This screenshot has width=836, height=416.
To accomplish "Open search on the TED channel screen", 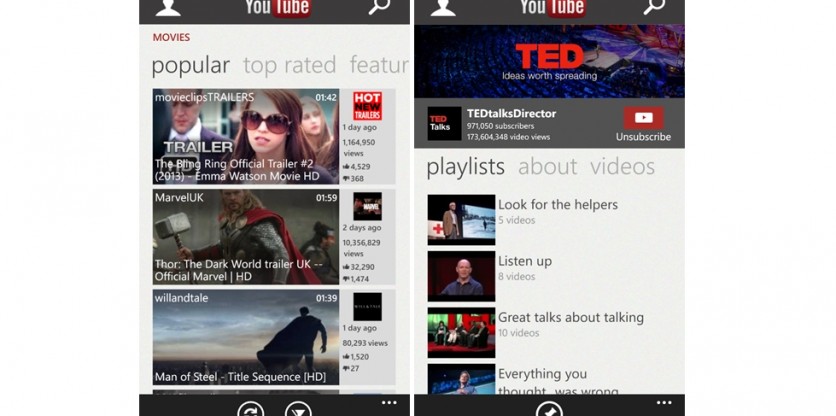I will point(654,8).
